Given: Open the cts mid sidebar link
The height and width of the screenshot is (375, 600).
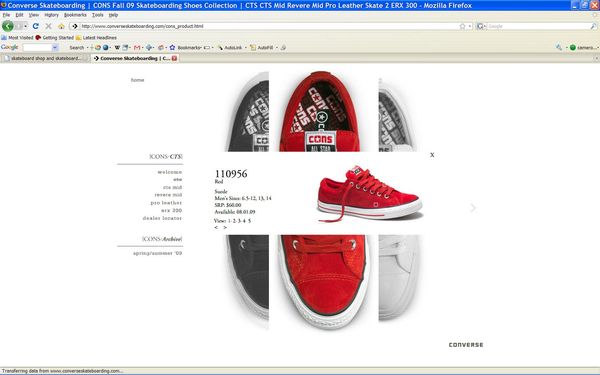Looking at the screenshot, I should pyautogui.click(x=173, y=188).
